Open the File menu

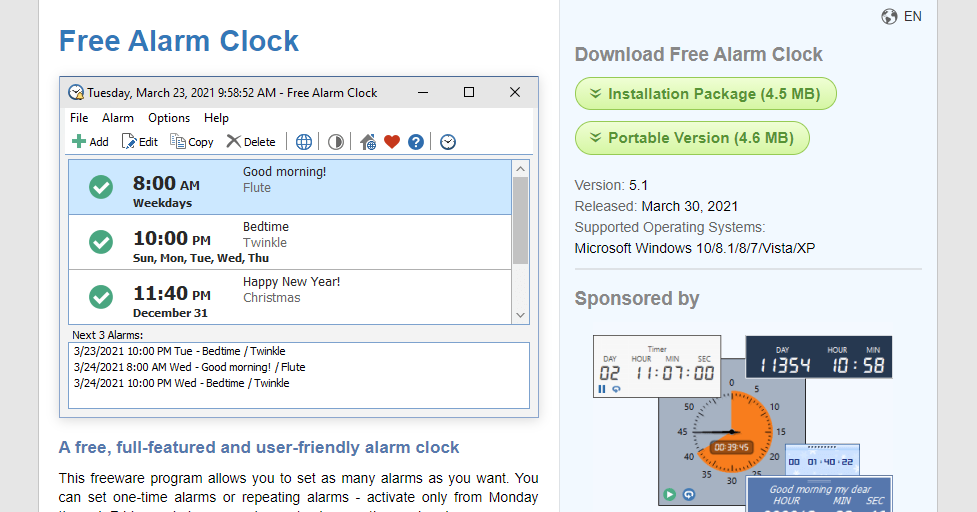tap(79, 118)
